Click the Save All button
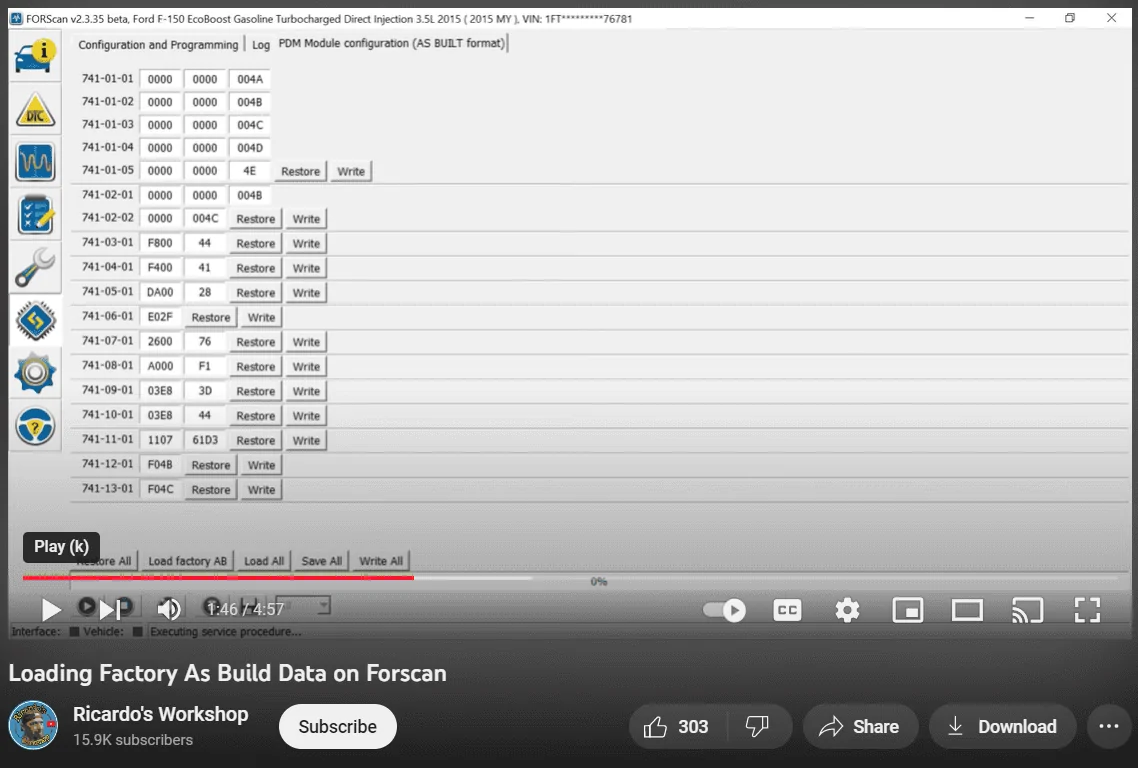Viewport: 1138px width, 768px height. coord(322,561)
